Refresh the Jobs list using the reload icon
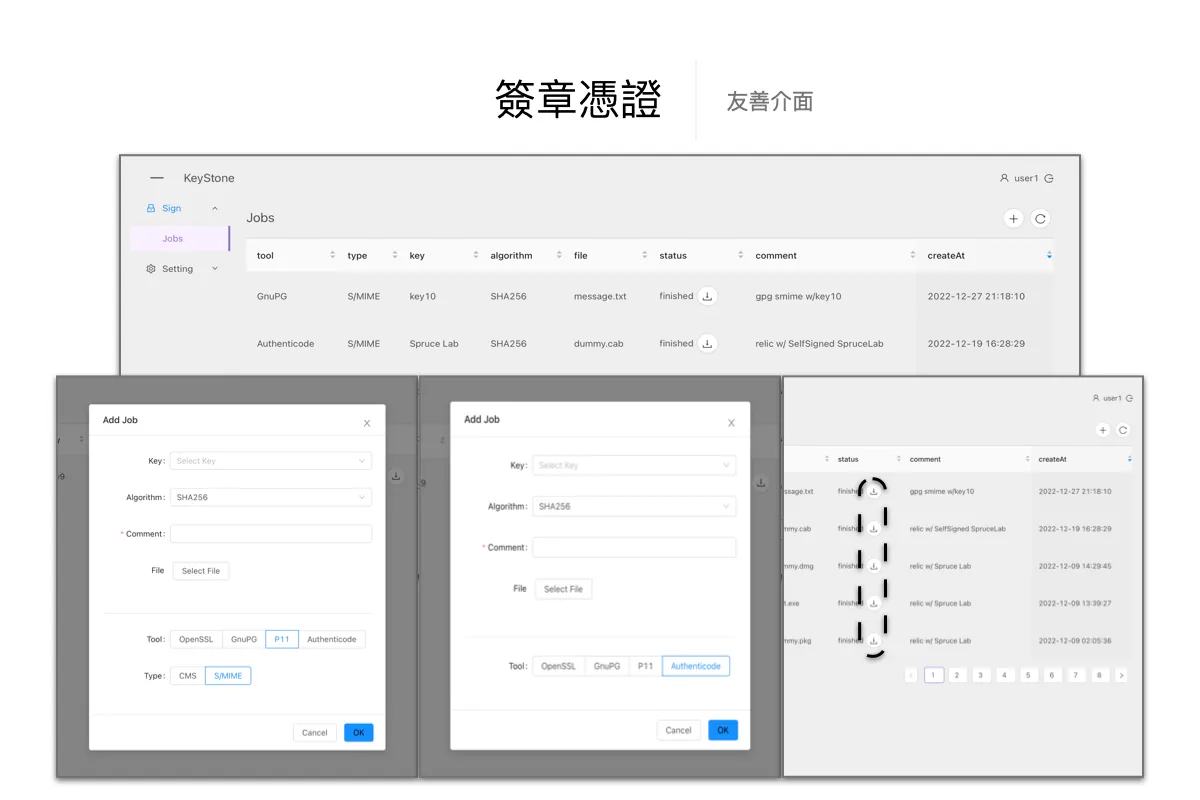Screen dimensions: 1200x800 click(1040, 218)
